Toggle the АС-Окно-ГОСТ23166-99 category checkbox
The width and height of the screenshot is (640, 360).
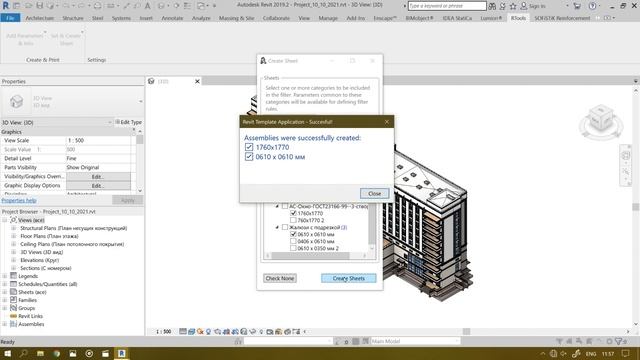click(285, 206)
